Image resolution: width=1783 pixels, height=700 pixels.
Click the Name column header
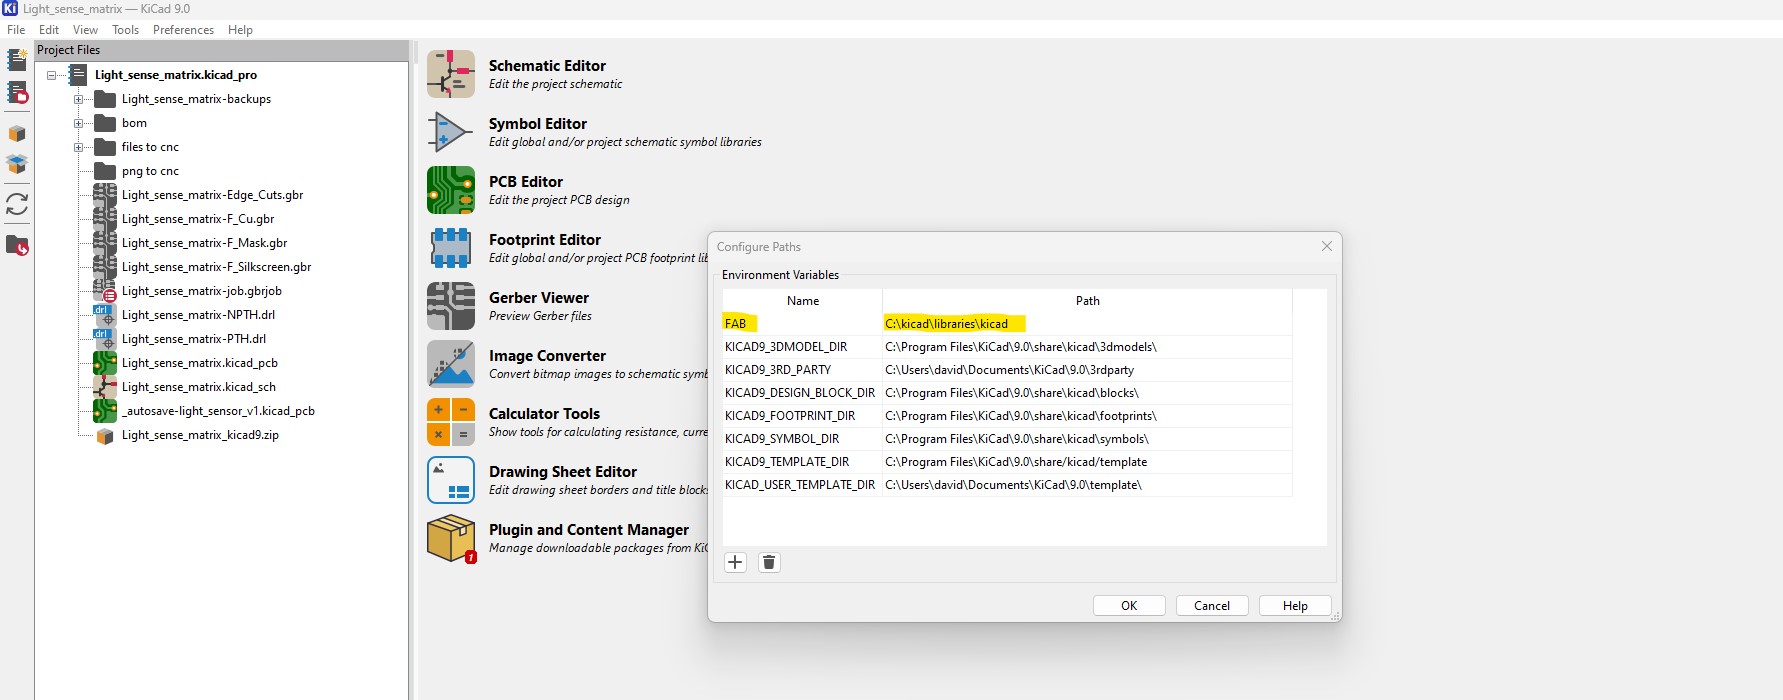802,300
